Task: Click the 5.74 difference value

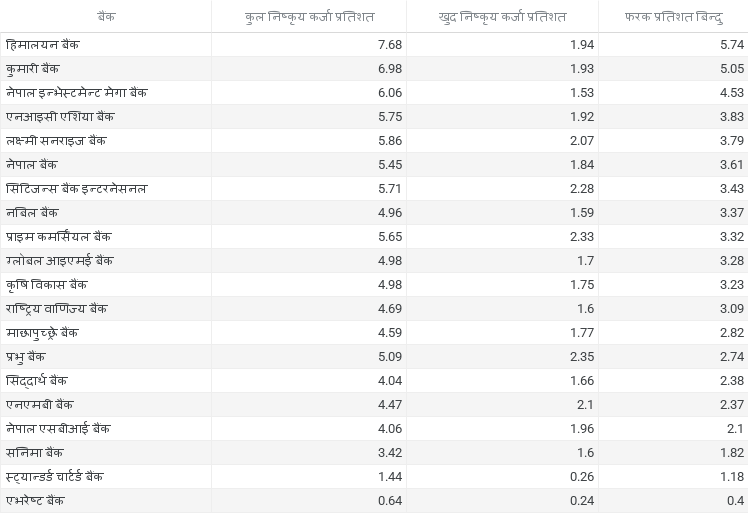Action: [732, 45]
